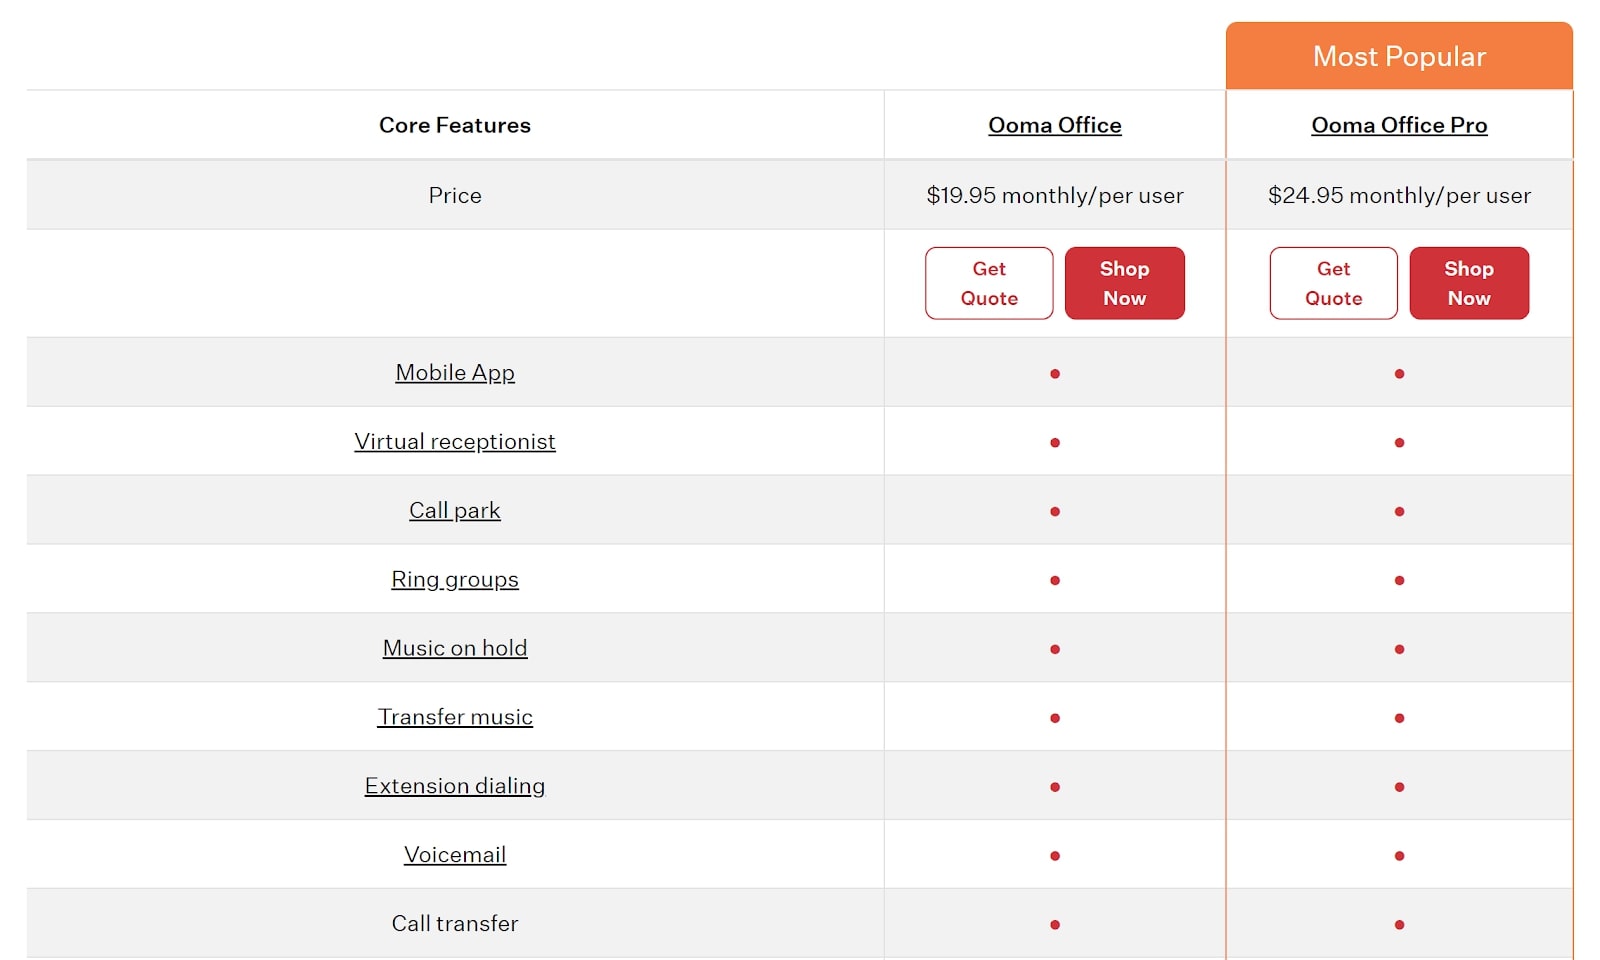The height and width of the screenshot is (960, 1600).
Task: Click Music on hold dot under Ooma Office Pro
Action: 1399,649
